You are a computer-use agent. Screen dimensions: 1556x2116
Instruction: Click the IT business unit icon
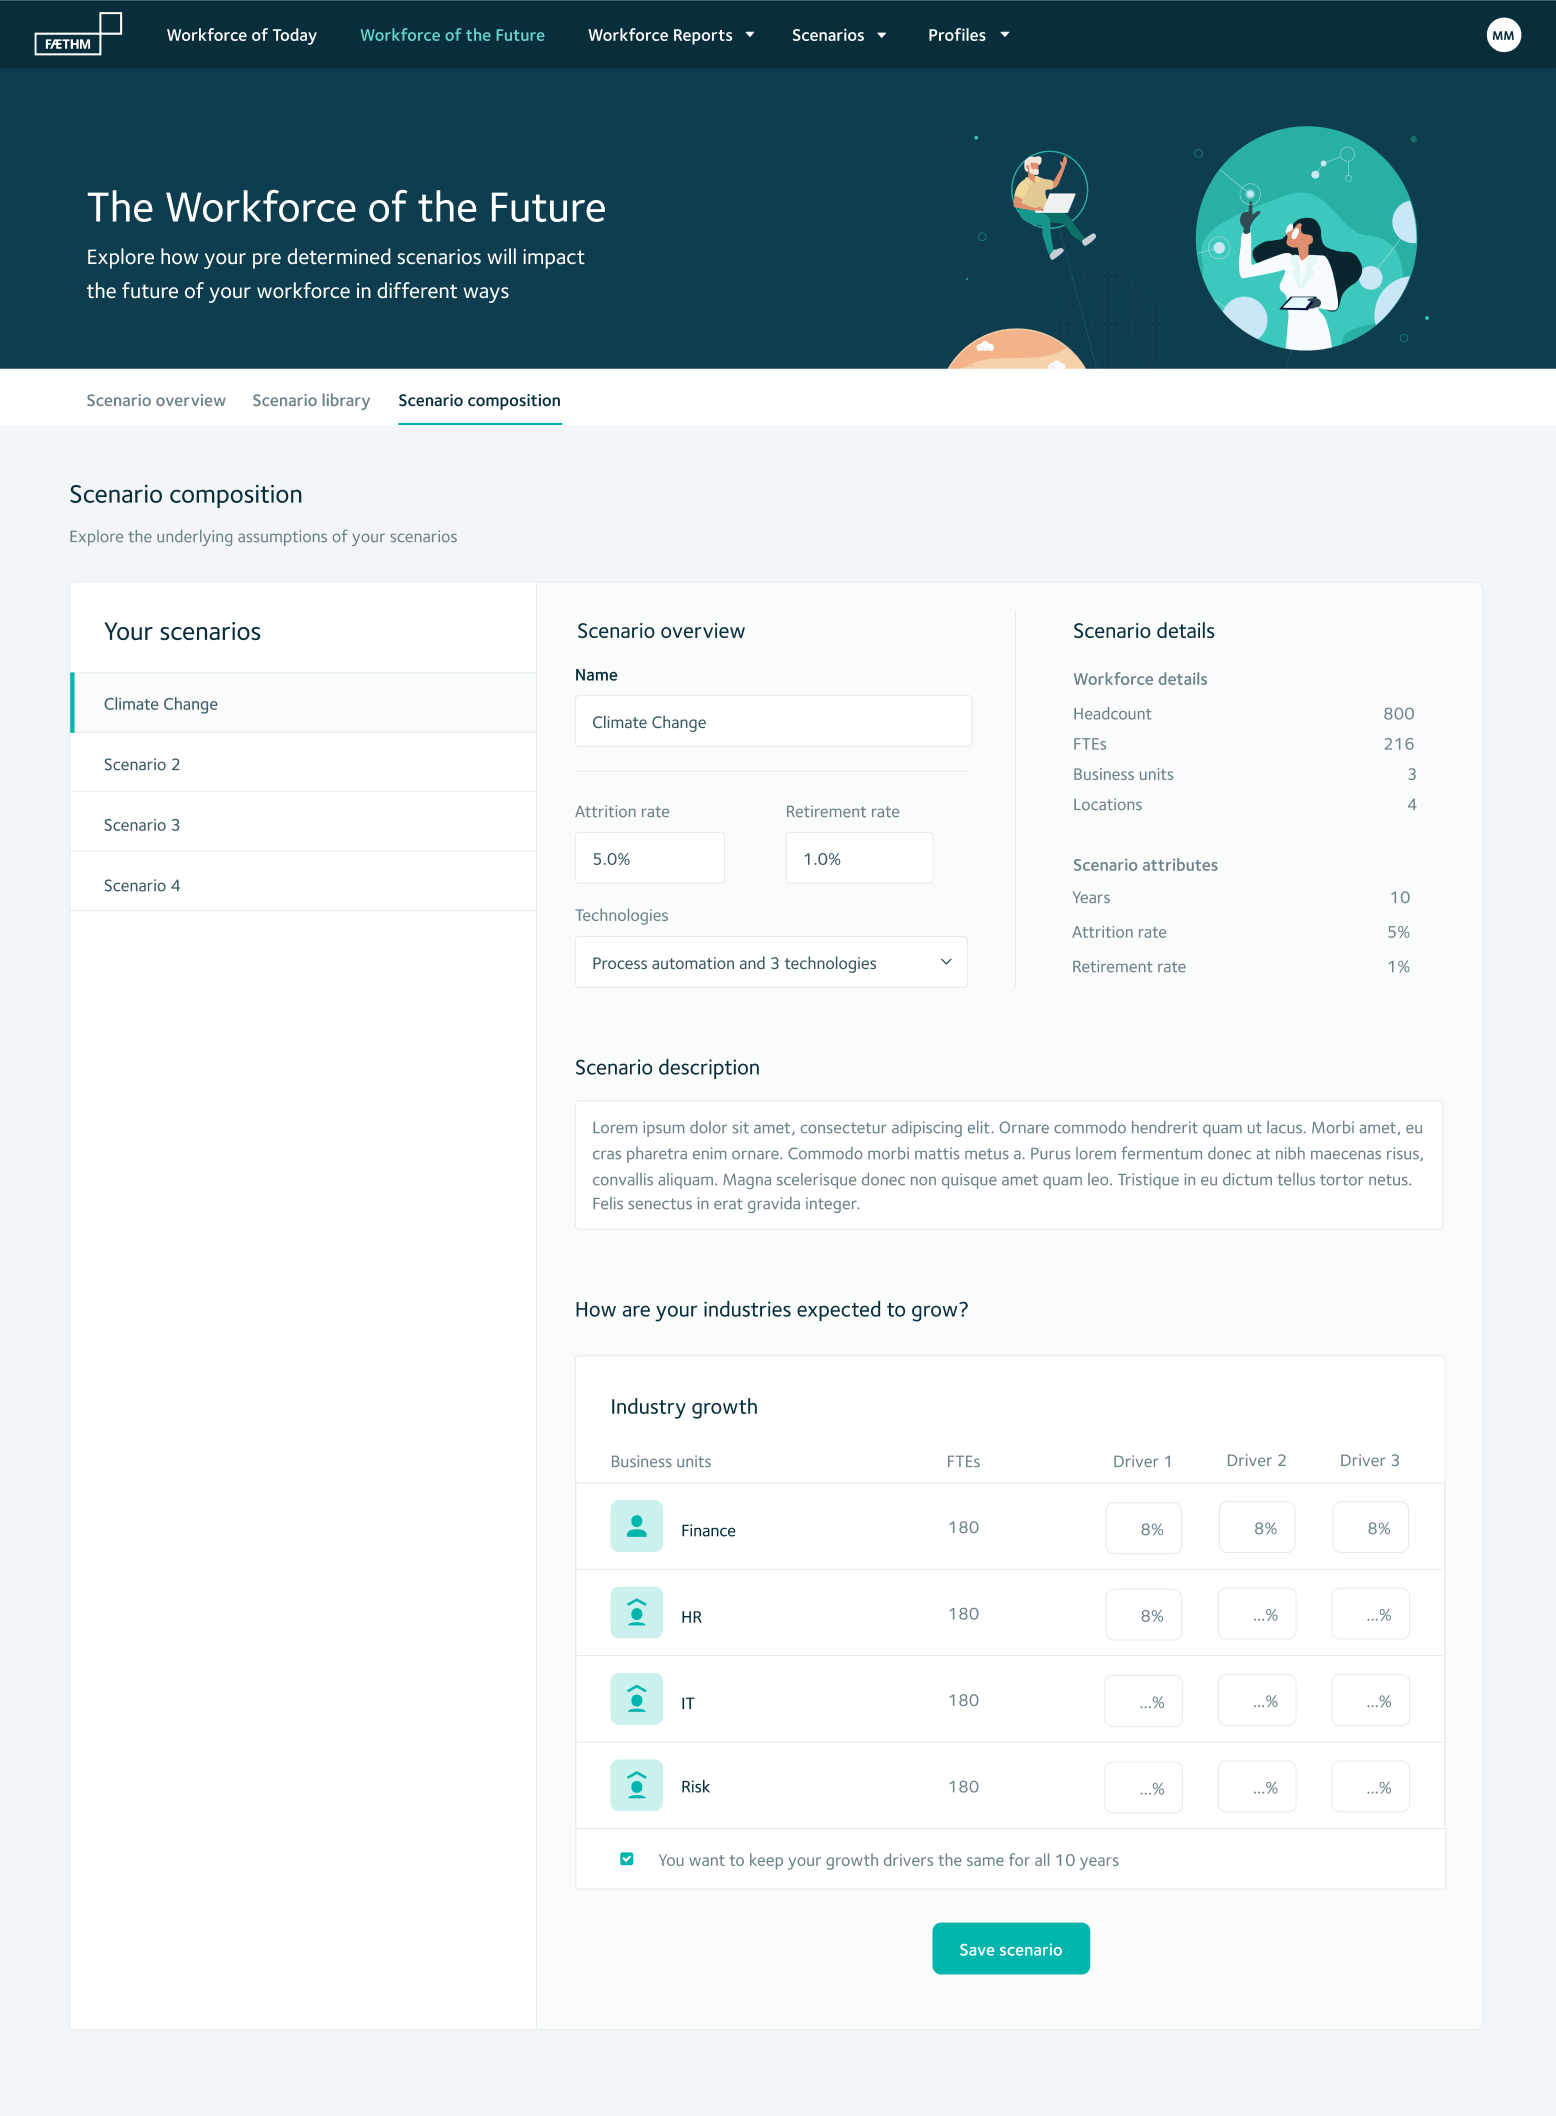point(636,1699)
